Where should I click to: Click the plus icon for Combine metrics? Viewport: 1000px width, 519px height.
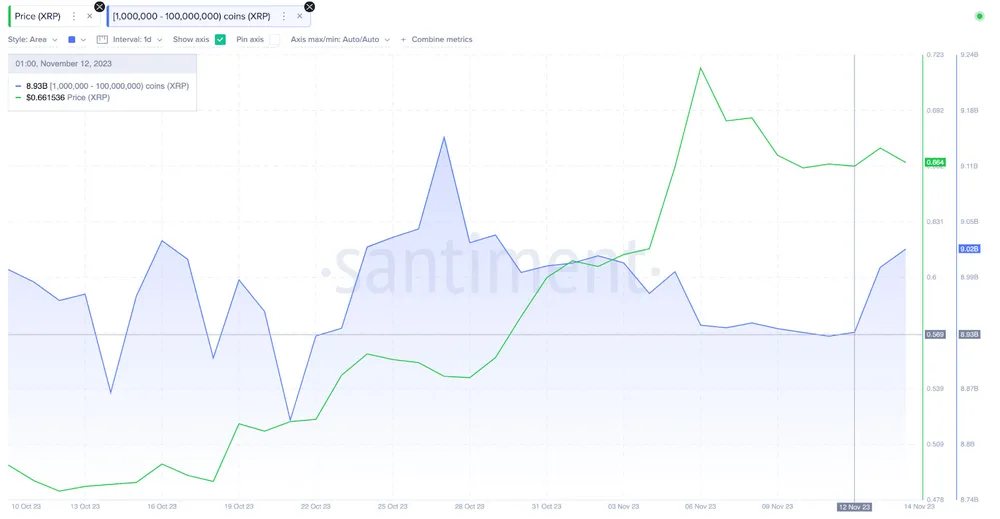tap(404, 40)
